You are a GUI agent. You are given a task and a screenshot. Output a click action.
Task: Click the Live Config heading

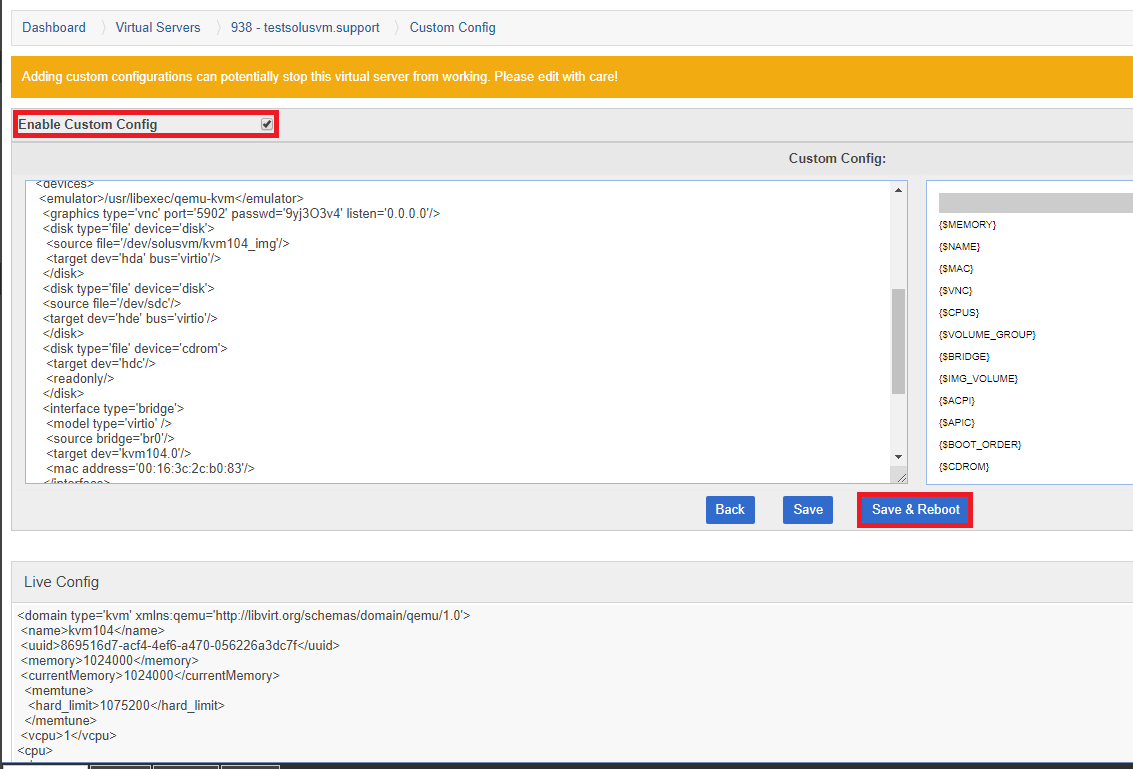[61, 582]
